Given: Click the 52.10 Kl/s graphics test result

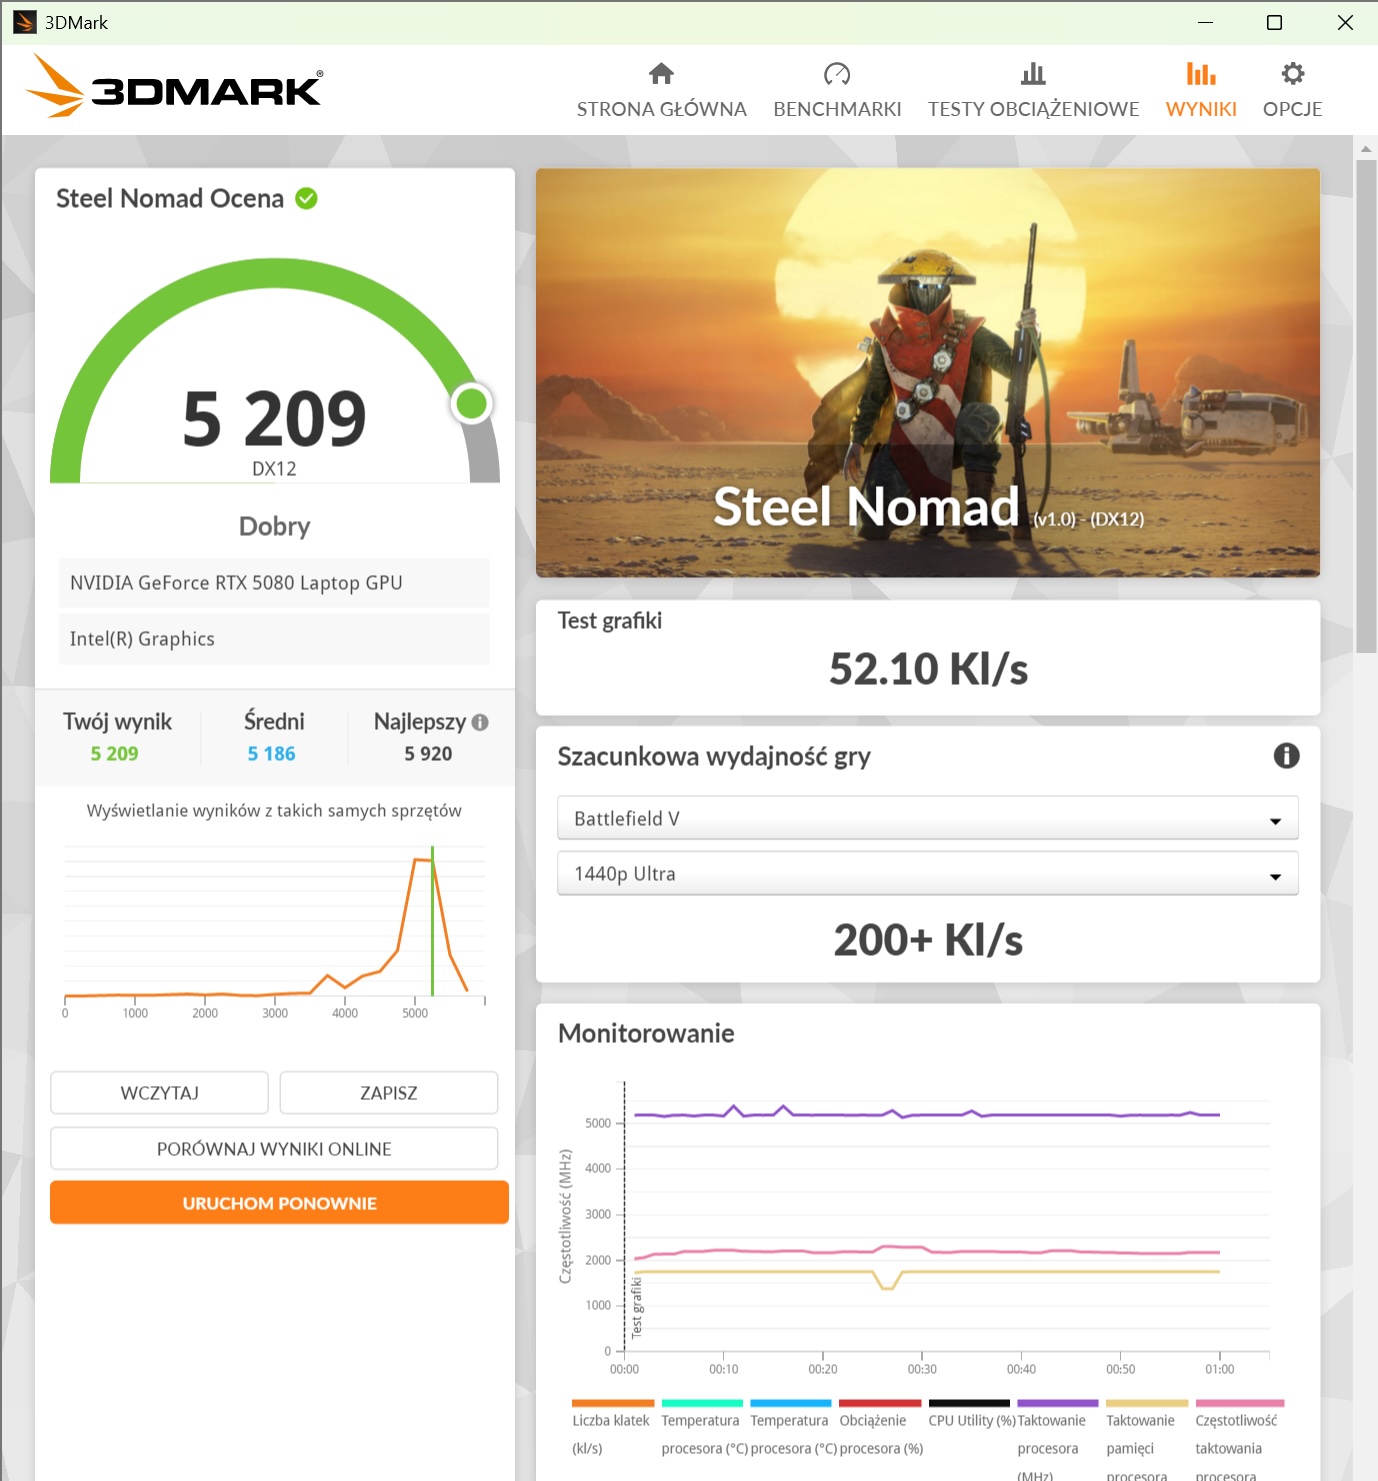Looking at the screenshot, I should click(x=928, y=669).
